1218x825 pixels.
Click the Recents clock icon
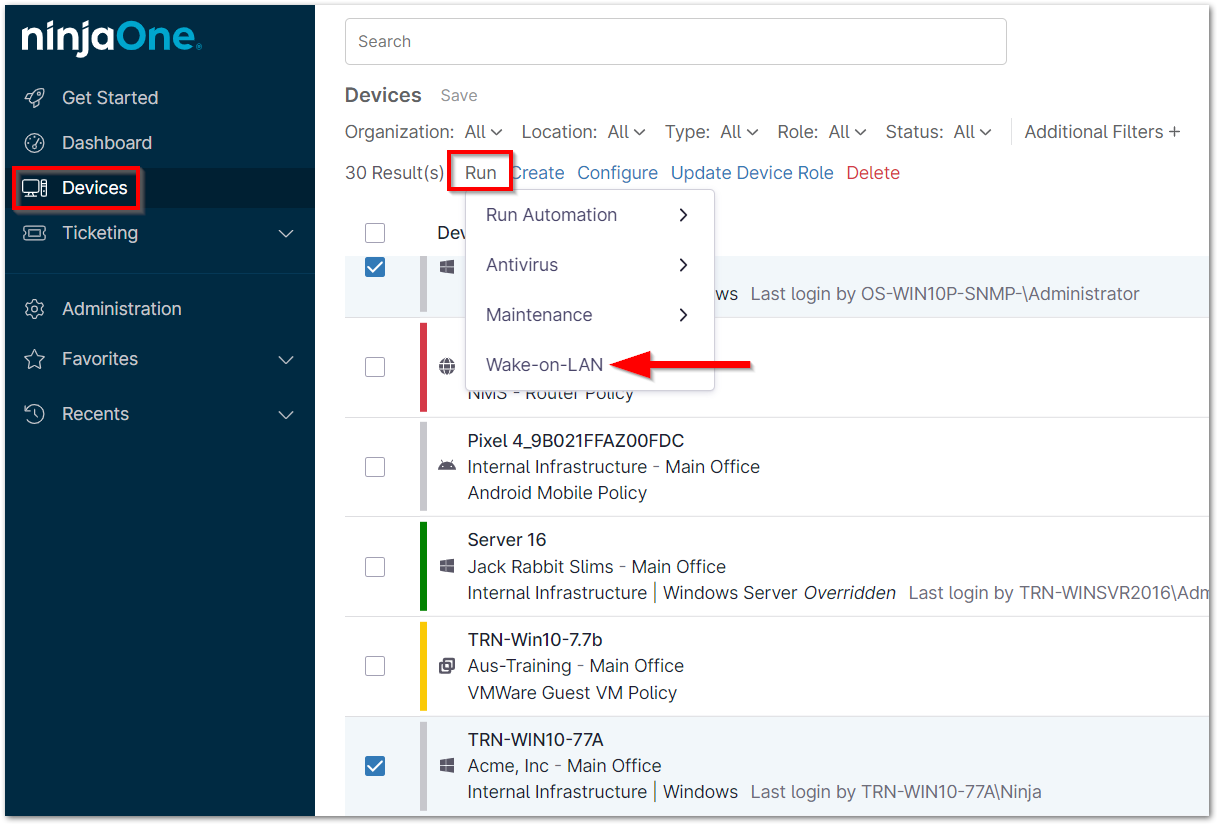click(35, 414)
